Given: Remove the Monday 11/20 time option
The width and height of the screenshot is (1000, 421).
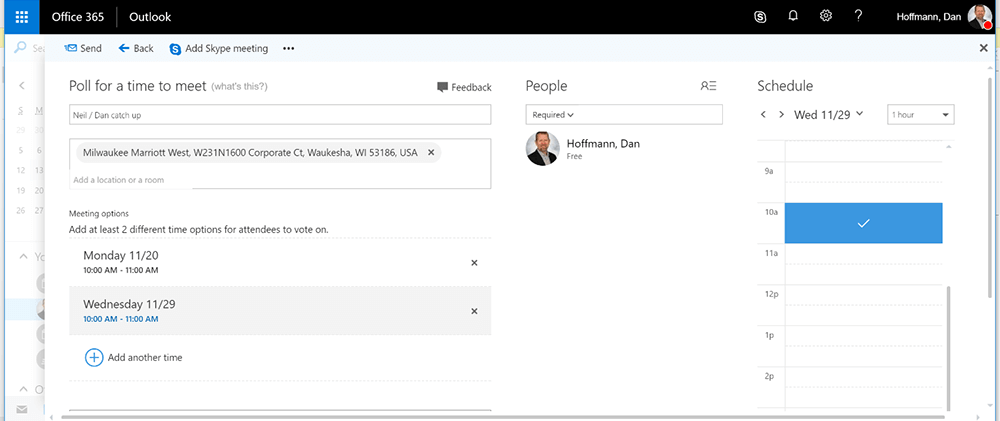Looking at the screenshot, I should tap(474, 263).
